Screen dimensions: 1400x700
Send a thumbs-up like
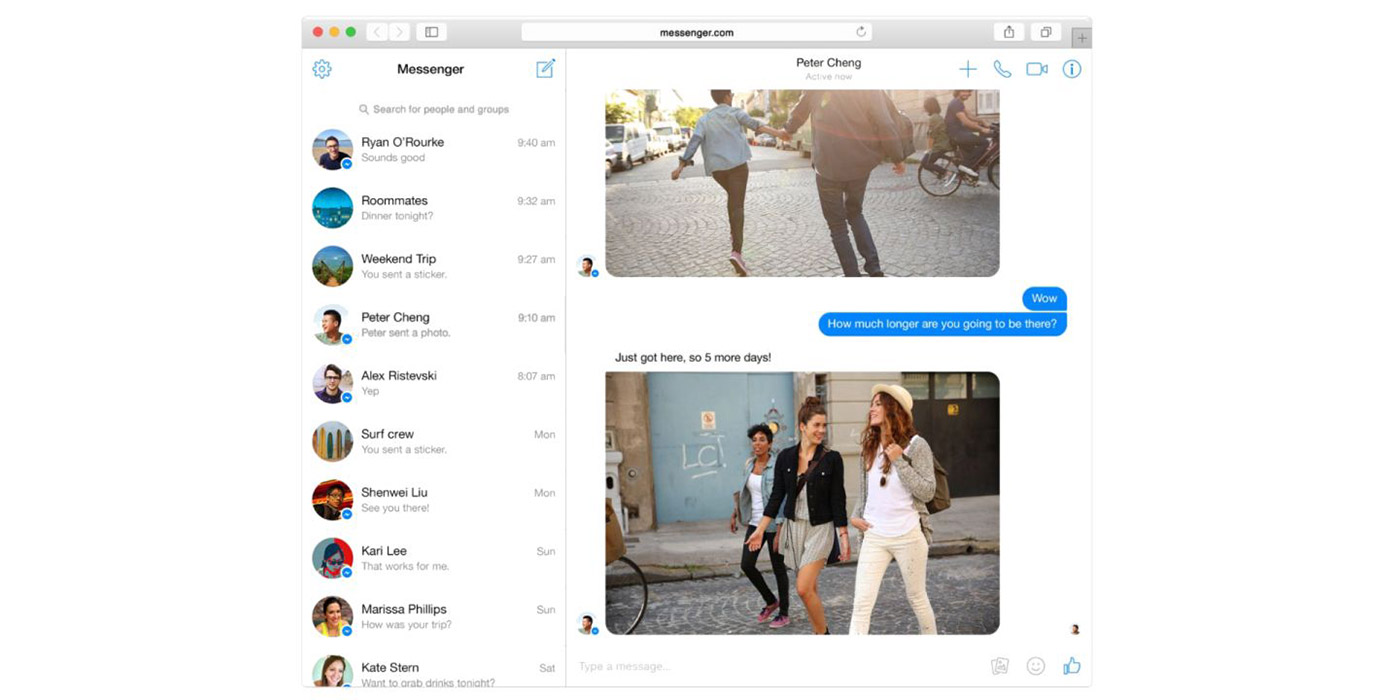point(1072,665)
